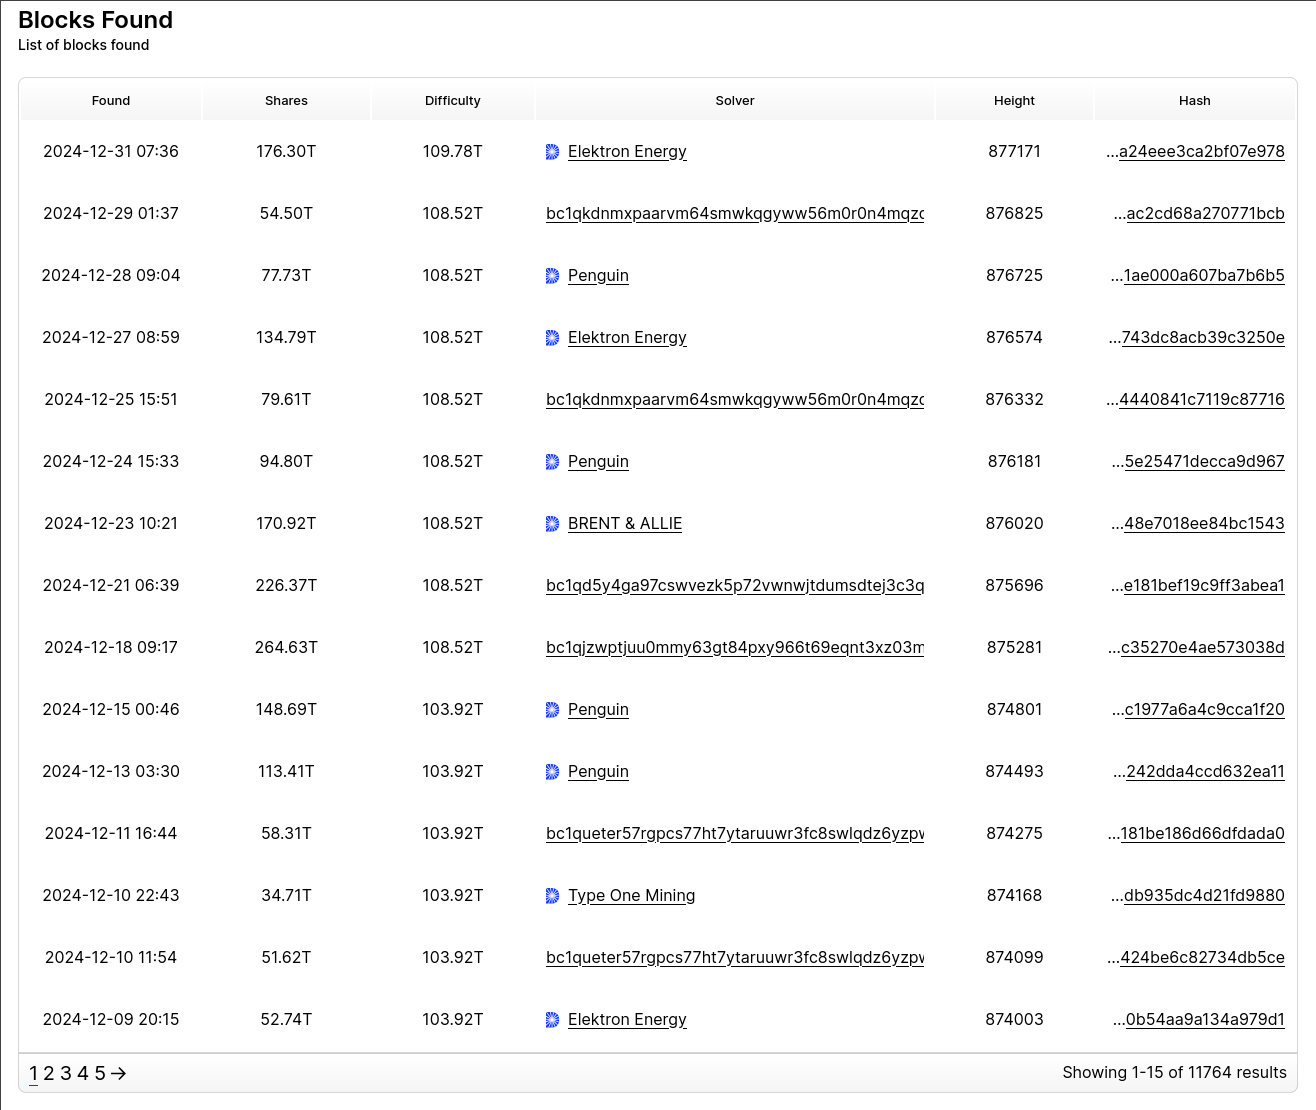
Task: Click block height 875696
Action: 1014,586
